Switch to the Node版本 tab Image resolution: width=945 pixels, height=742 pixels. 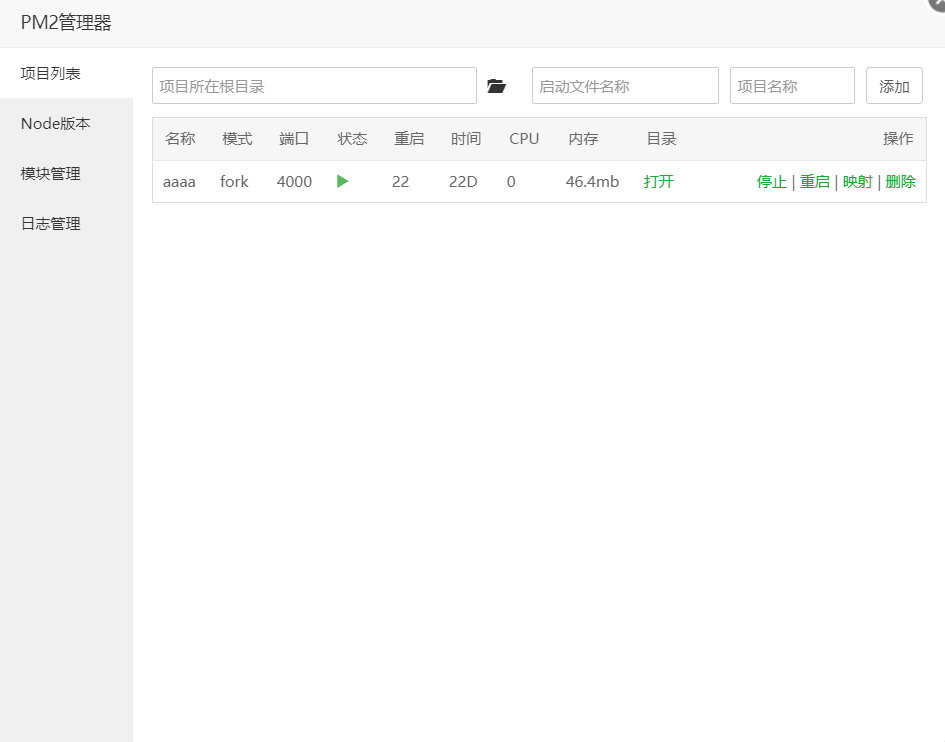[66, 124]
